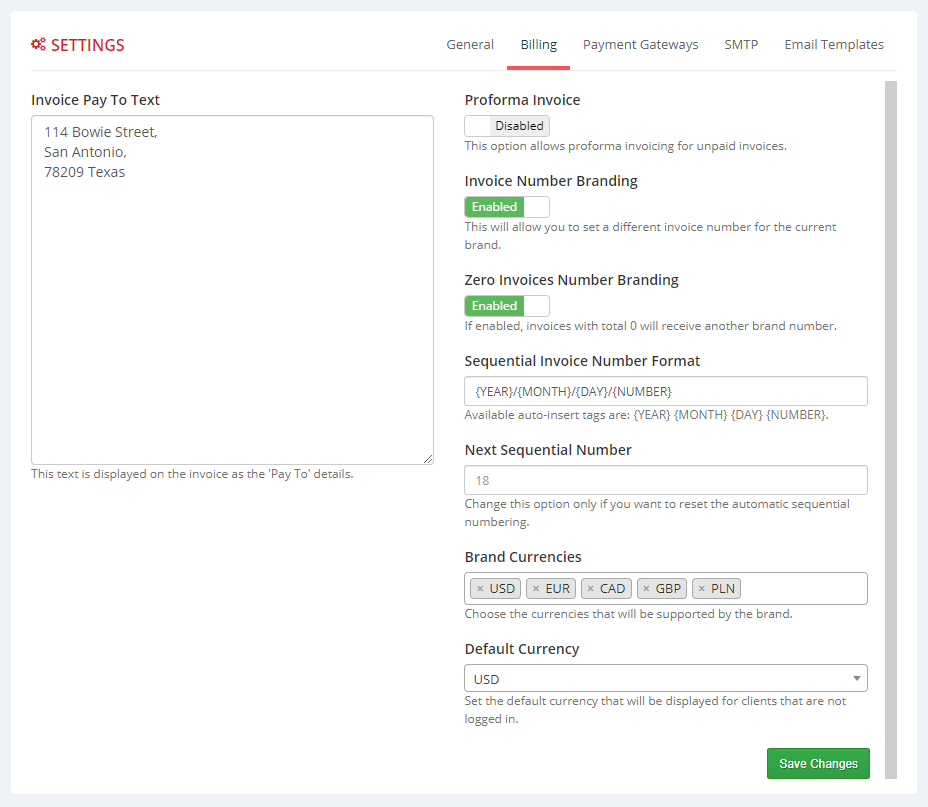Screen dimensions: 928x807
Task: Select the Billing tab
Action: (x=538, y=44)
